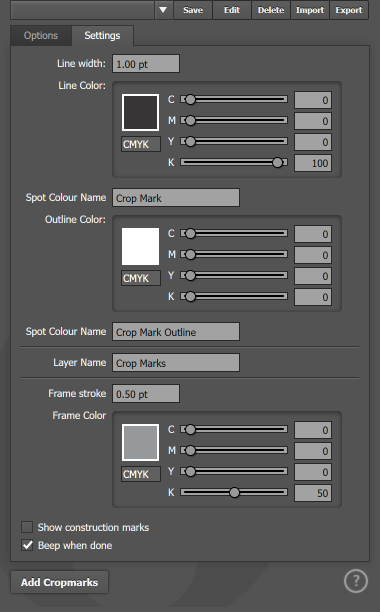The height and width of the screenshot is (612, 380).
Task: Adjust Outline Color yellow slider
Action: pos(234,276)
